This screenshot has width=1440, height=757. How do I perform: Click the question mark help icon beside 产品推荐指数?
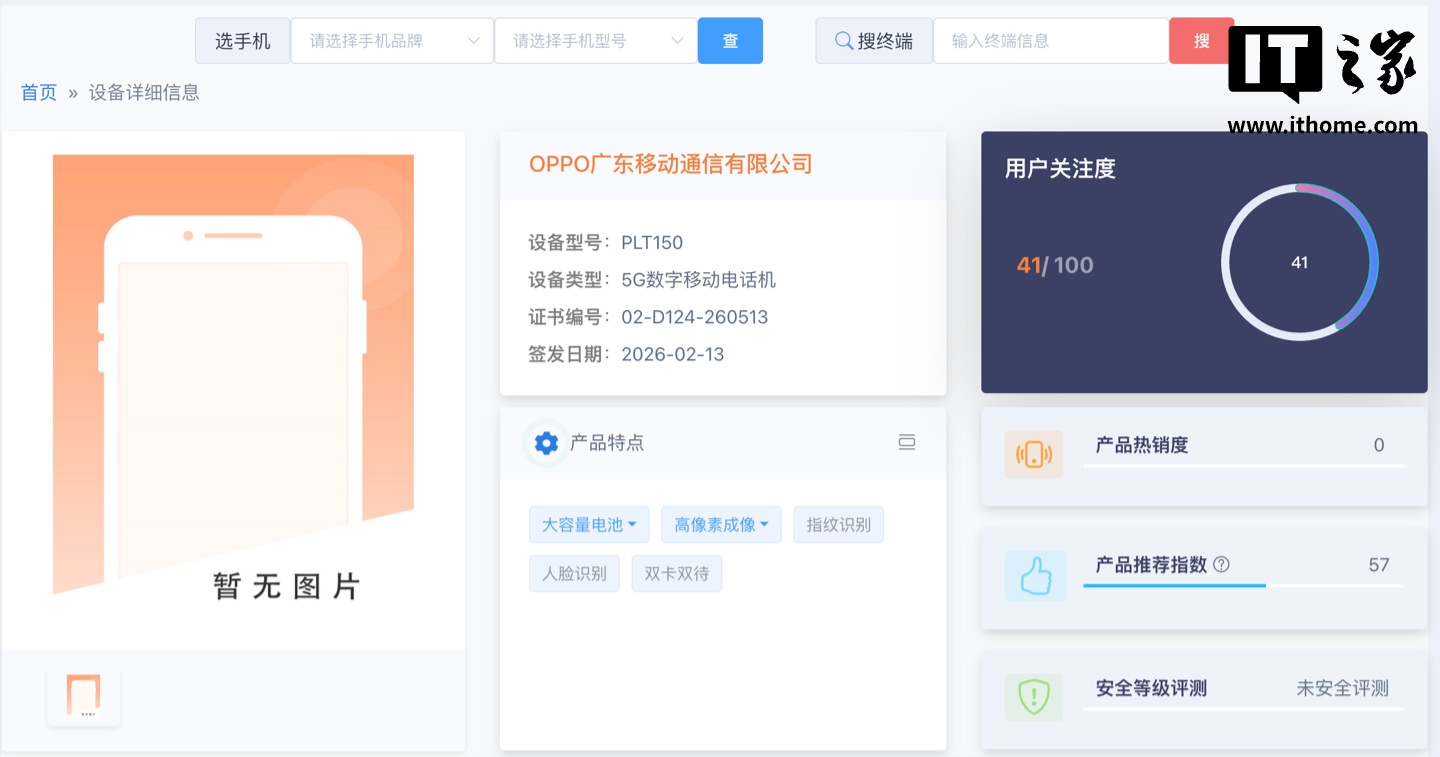(x=1221, y=564)
